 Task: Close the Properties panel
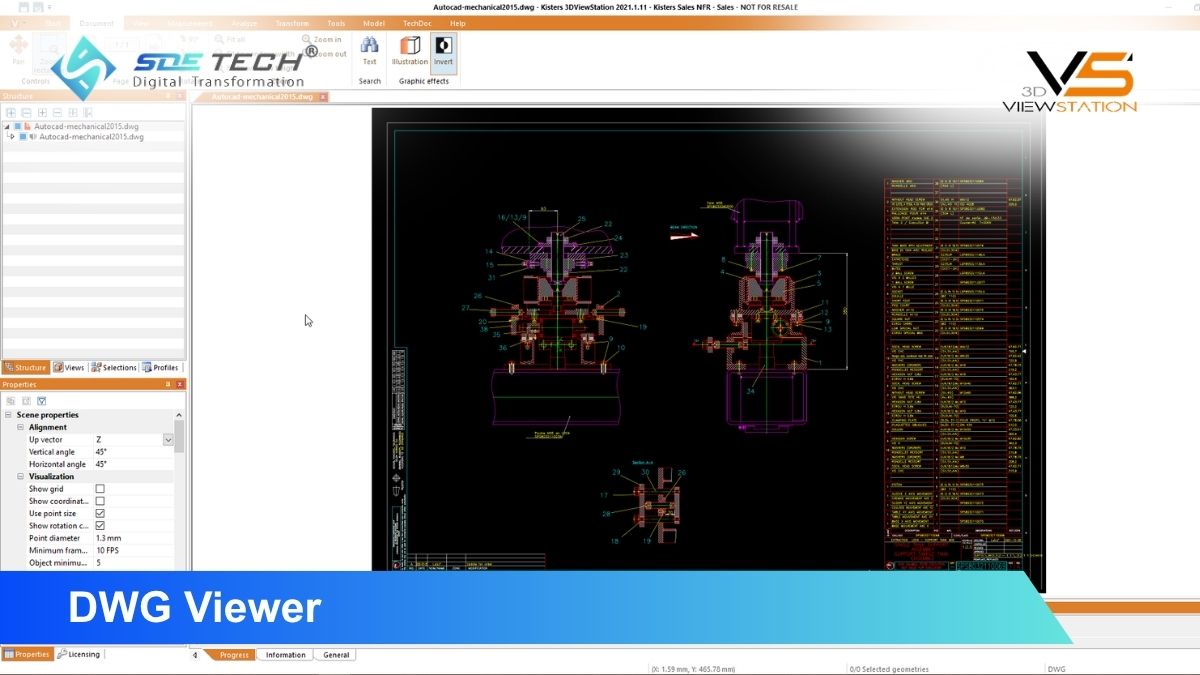tap(180, 384)
